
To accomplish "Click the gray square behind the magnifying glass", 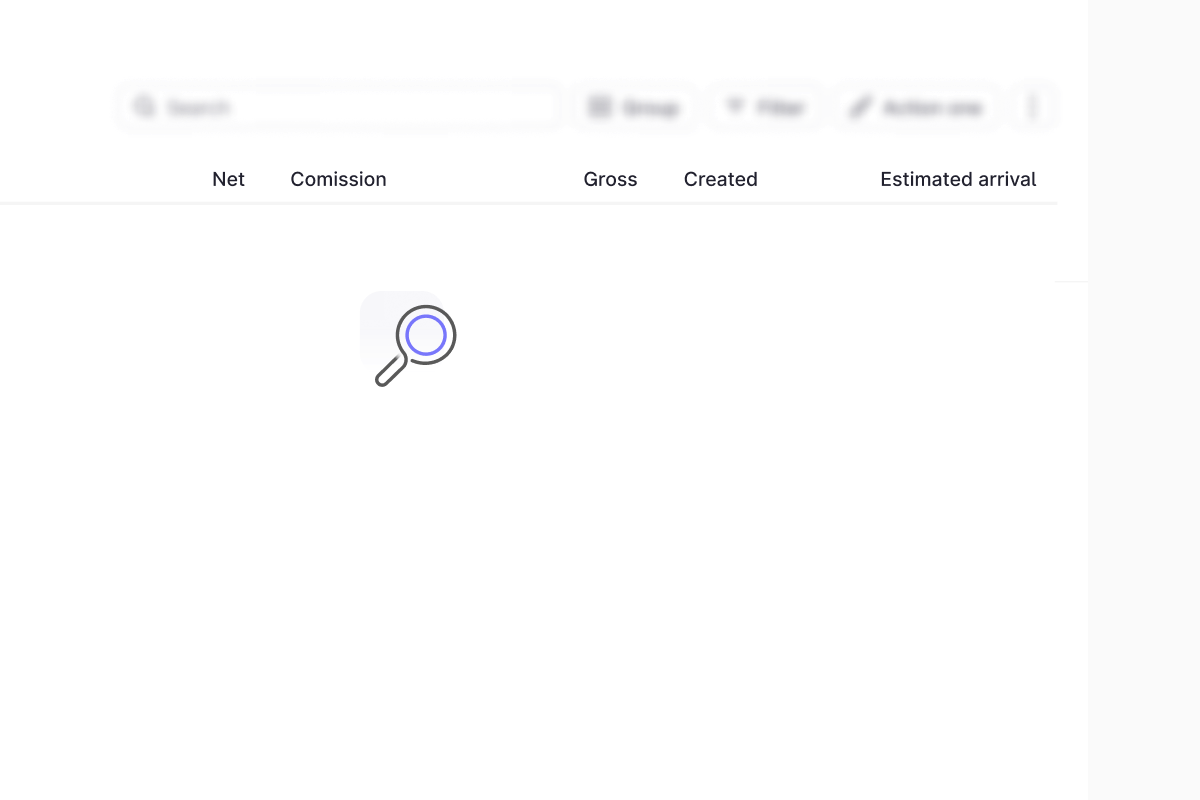I will [x=378, y=312].
